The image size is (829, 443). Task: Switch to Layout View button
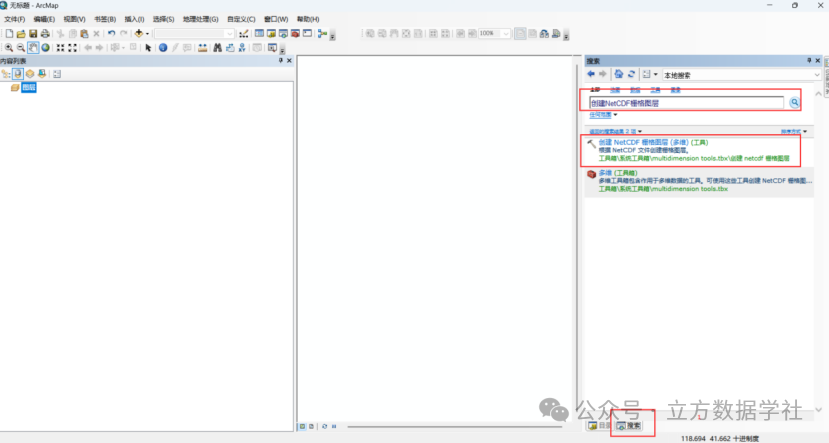click(x=311, y=426)
